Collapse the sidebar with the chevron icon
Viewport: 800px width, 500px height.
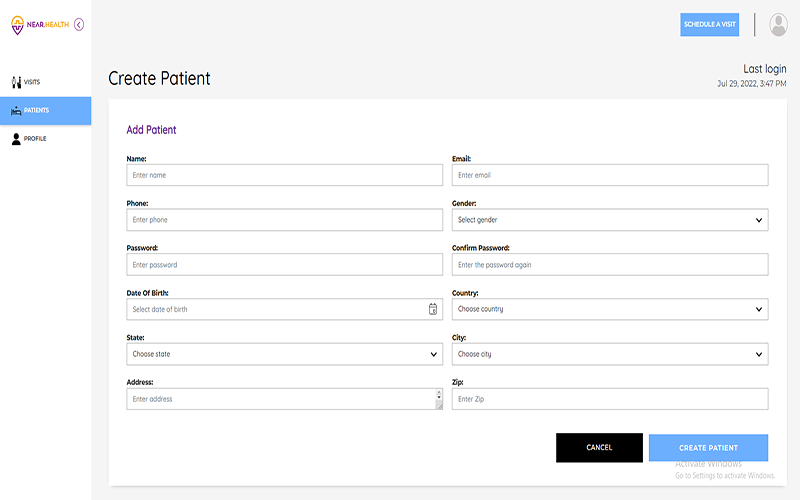click(x=79, y=24)
